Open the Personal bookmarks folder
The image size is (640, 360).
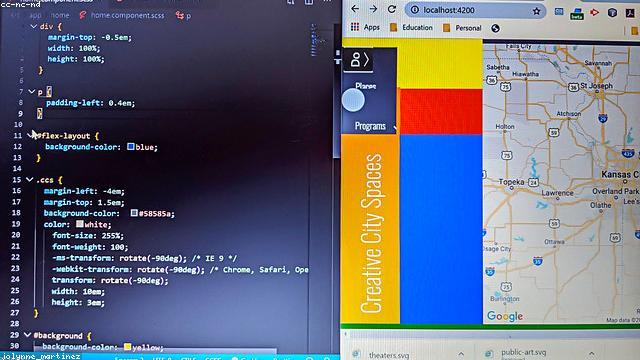pos(462,28)
